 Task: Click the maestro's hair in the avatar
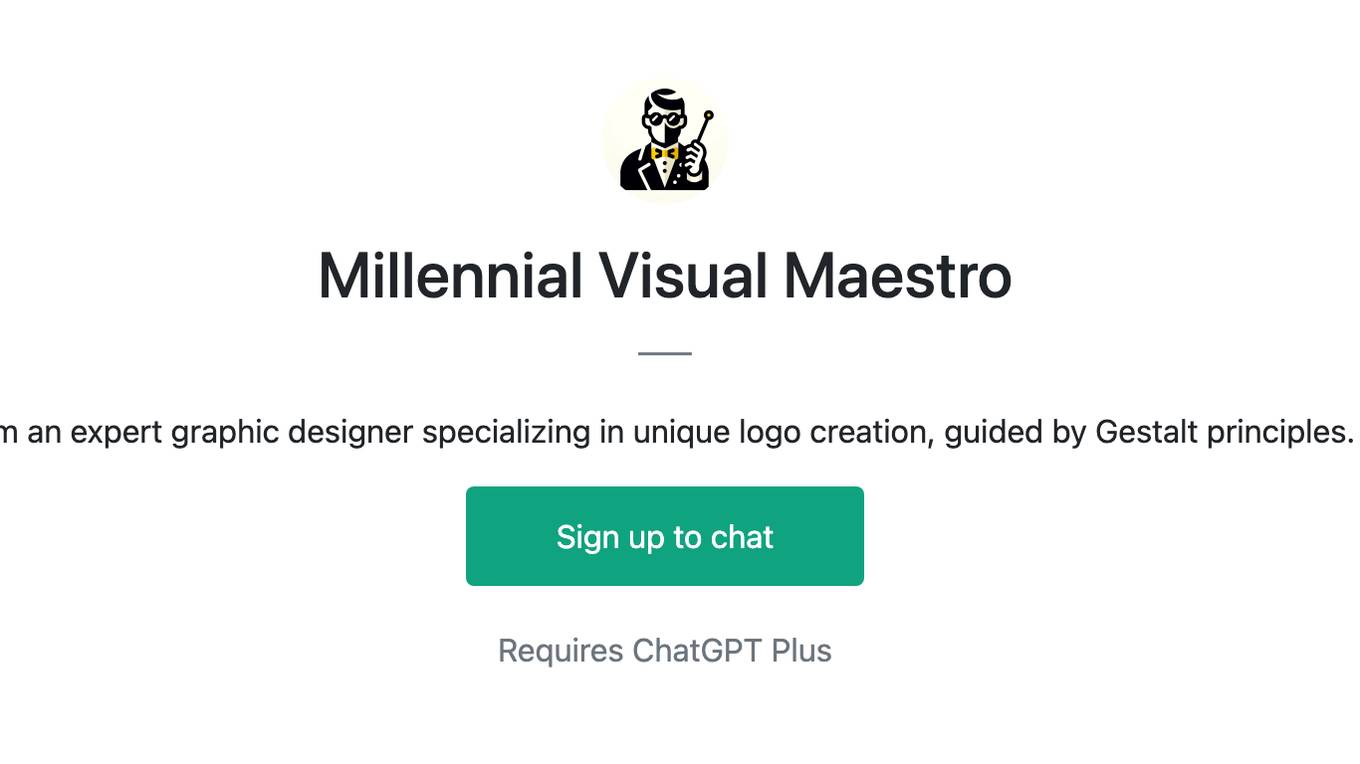[x=662, y=99]
